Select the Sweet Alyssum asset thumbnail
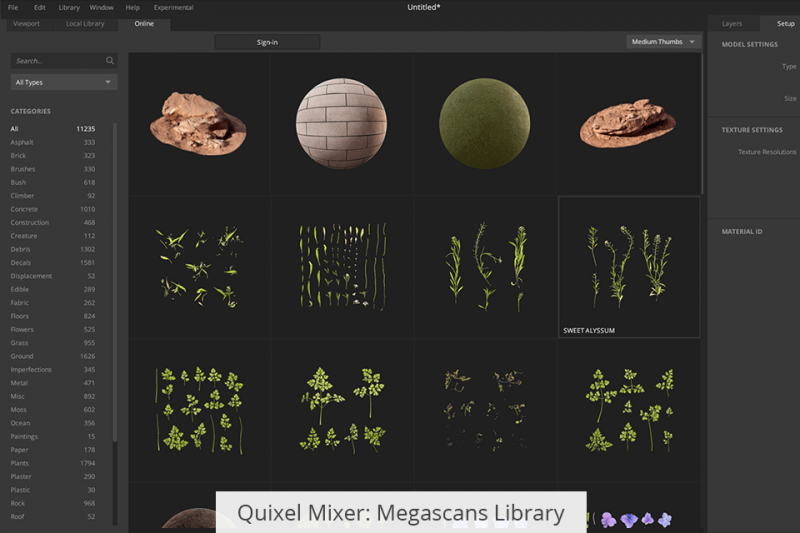 point(629,266)
